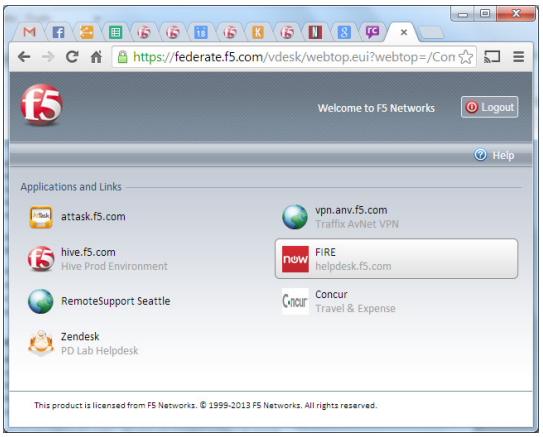Open vpn.anv.f5.com VPN link
This screenshot has height=437, width=543.
351,210
